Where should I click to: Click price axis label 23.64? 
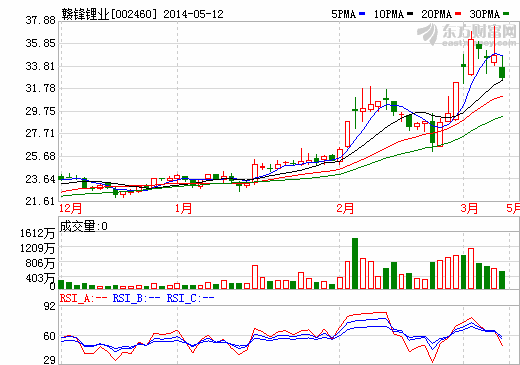click(41, 179)
